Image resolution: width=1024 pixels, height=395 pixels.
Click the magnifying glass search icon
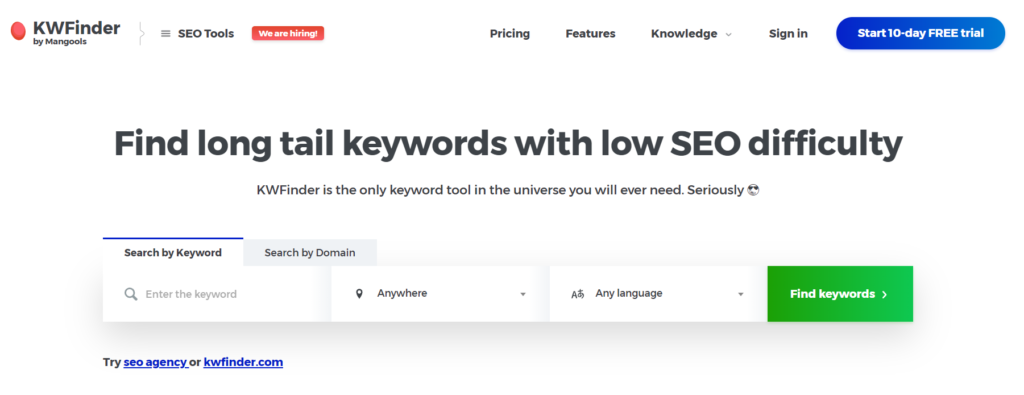tap(131, 294)
